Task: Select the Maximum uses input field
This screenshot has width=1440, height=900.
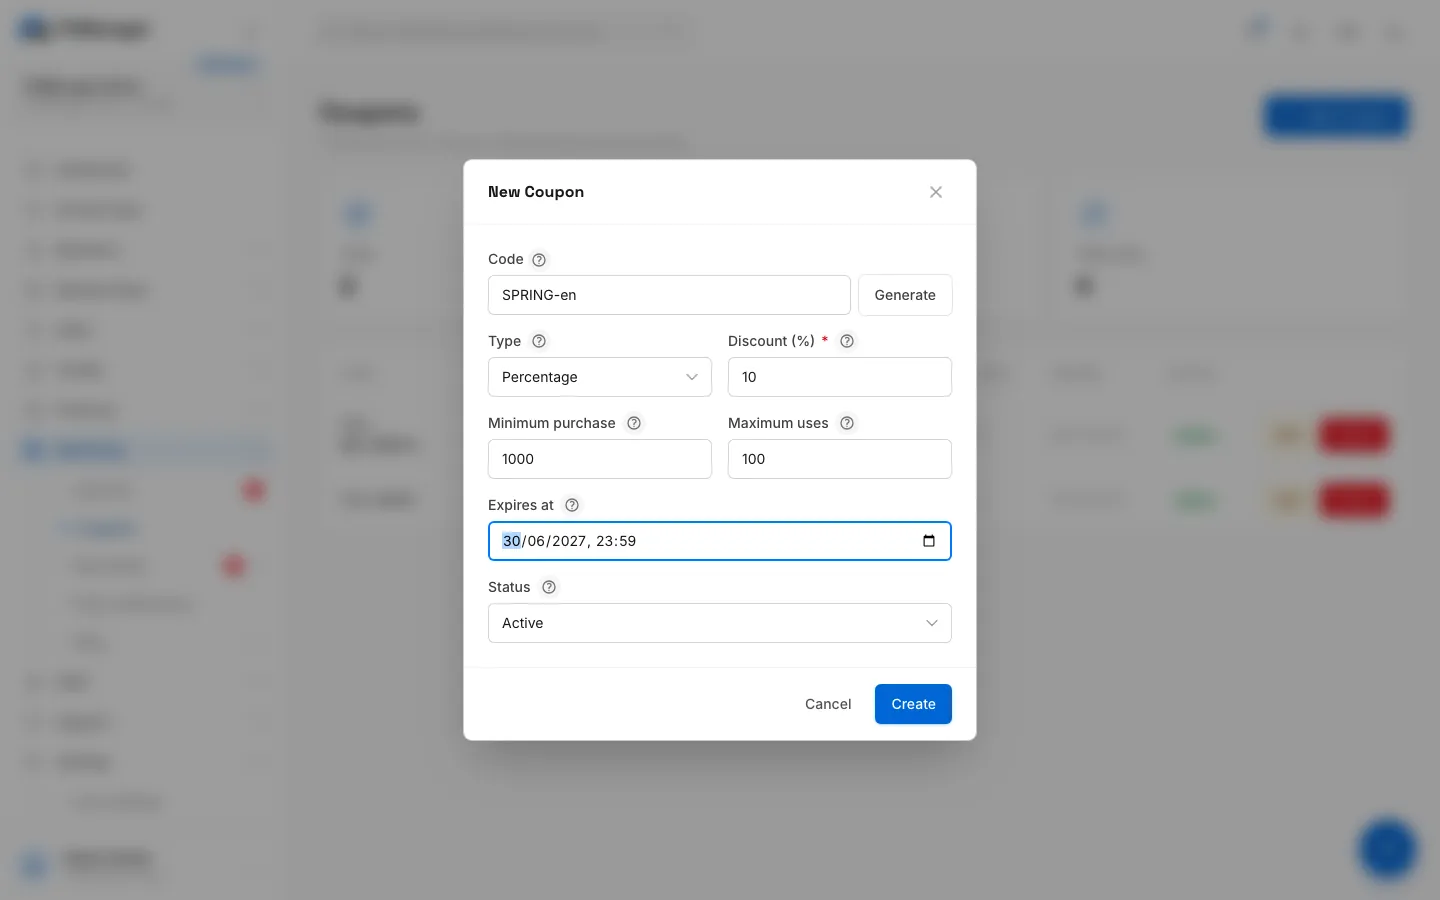Action: [840, 459]
